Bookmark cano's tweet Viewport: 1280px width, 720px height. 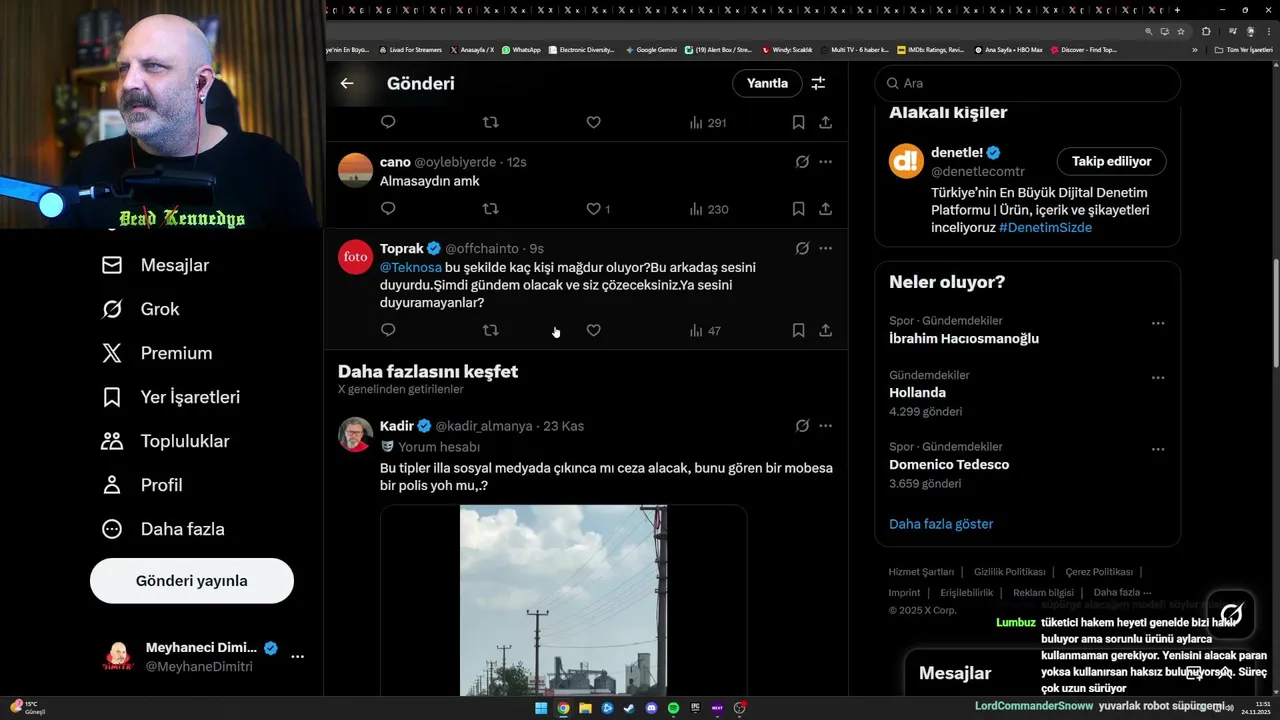point(798,209)
